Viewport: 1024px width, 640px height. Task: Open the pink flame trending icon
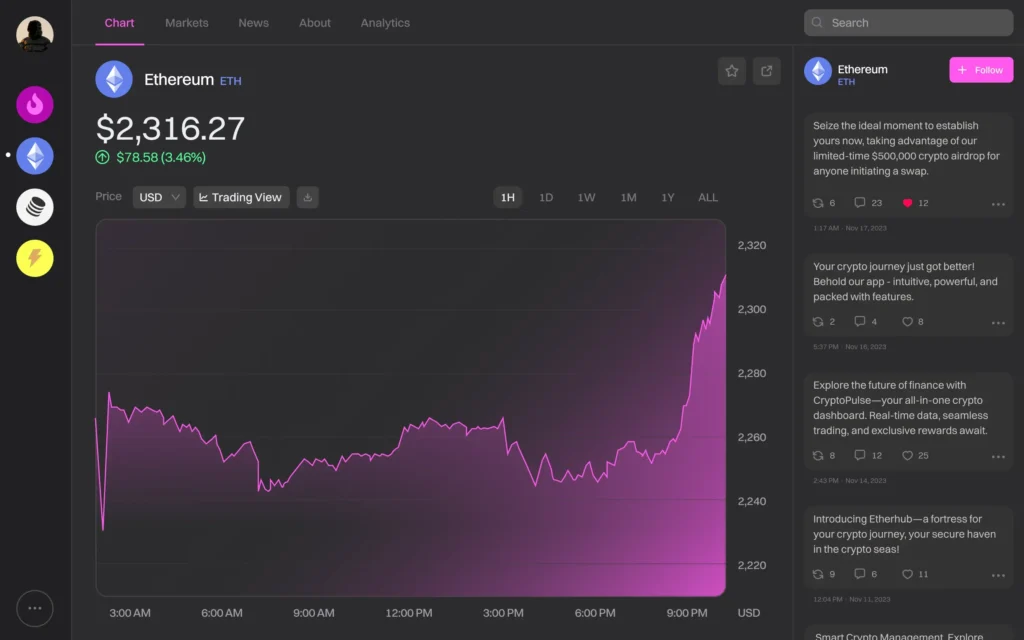(35, 104)
